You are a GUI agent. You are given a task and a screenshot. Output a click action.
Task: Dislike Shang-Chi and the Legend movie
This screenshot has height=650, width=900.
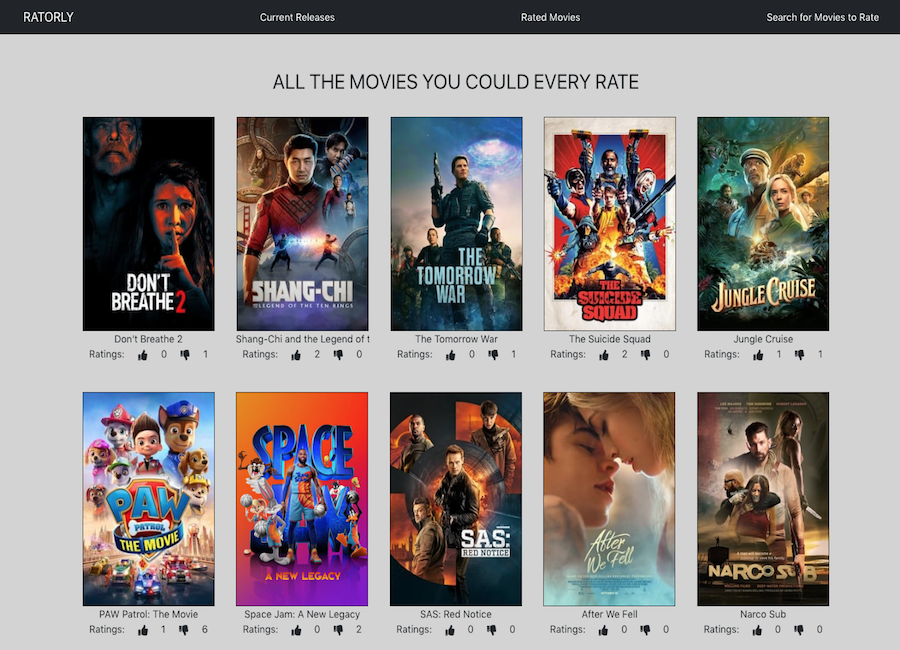tap(339, 355)
